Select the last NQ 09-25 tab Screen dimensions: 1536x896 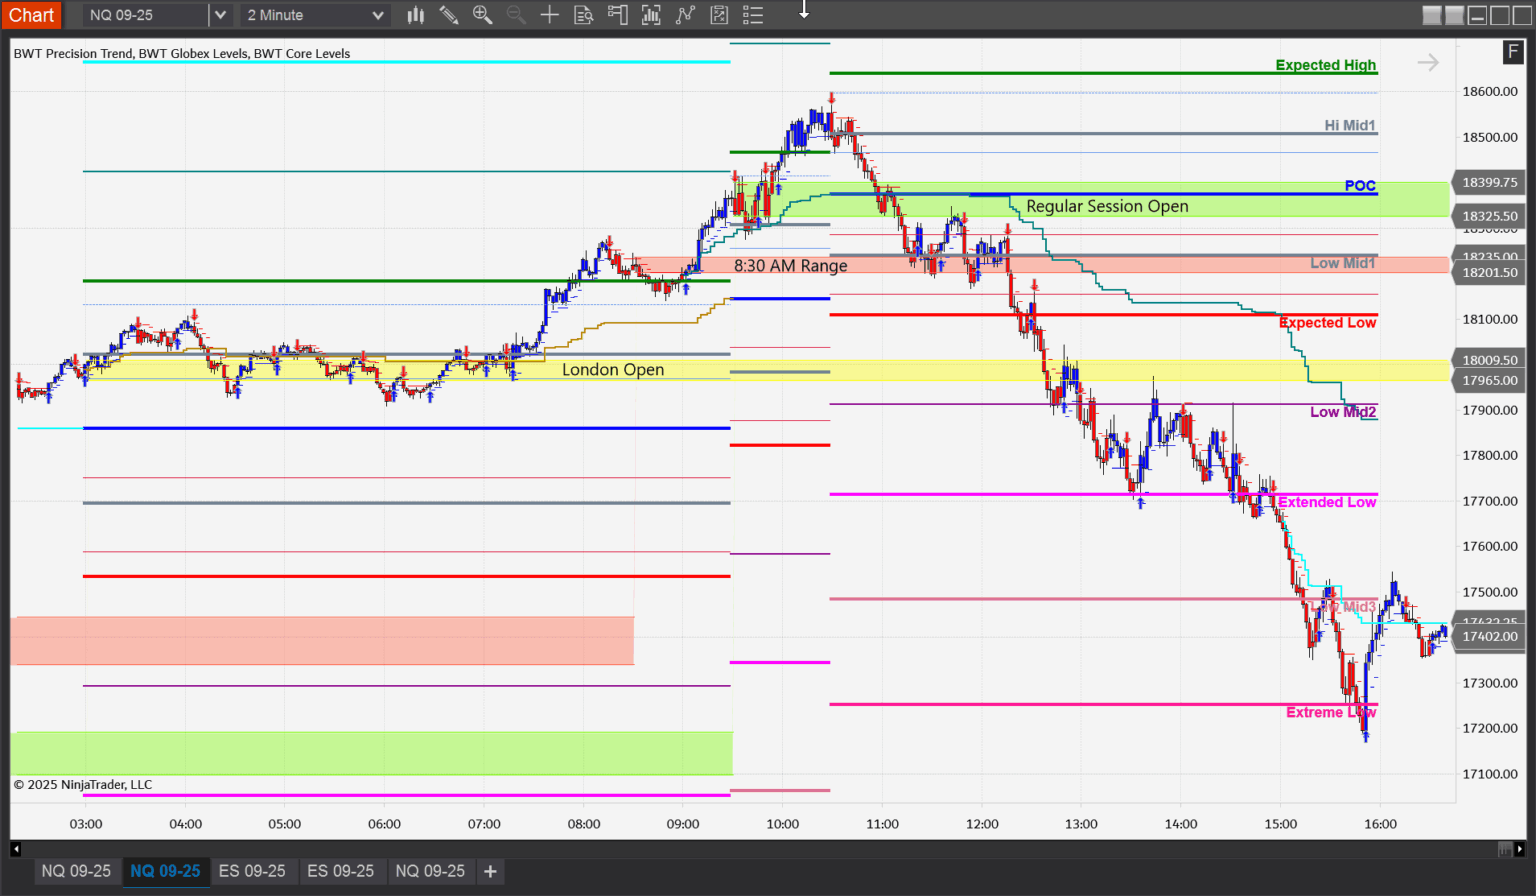click(x=430, y=871)
